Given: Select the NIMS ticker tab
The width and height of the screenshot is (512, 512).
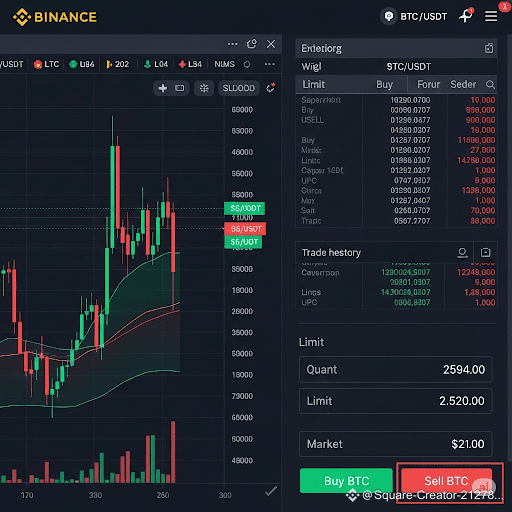Looking at the screenshot, I should 224,64.
